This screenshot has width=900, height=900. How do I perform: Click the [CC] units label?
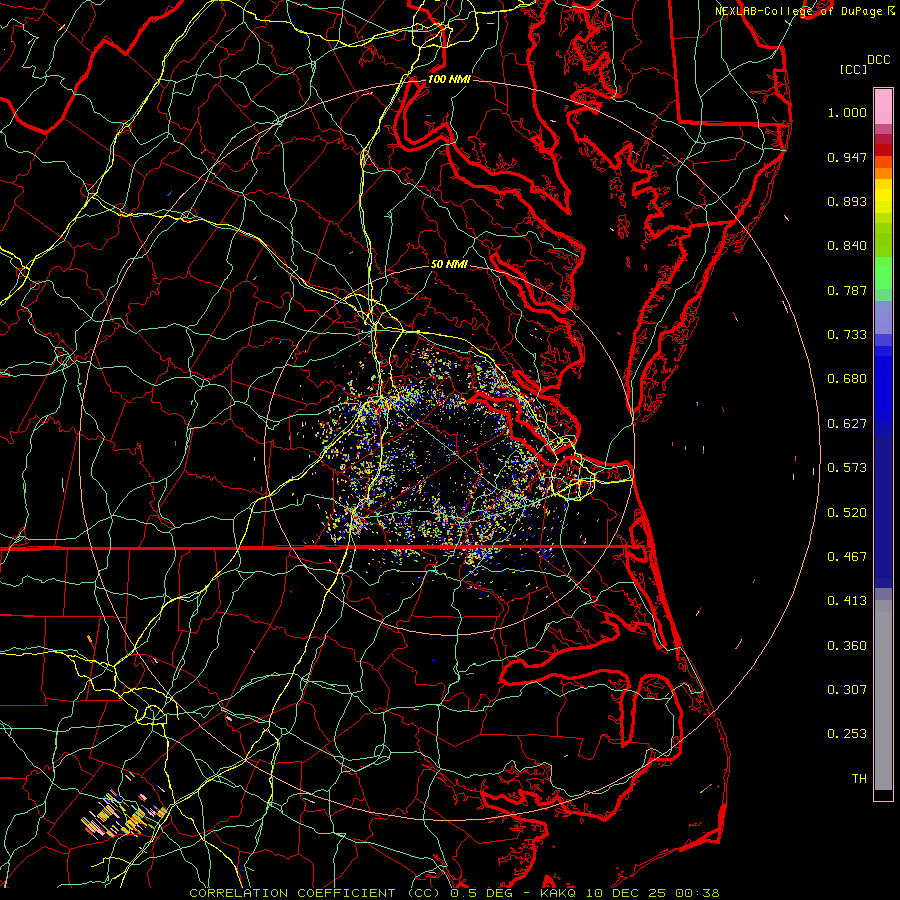854,69
